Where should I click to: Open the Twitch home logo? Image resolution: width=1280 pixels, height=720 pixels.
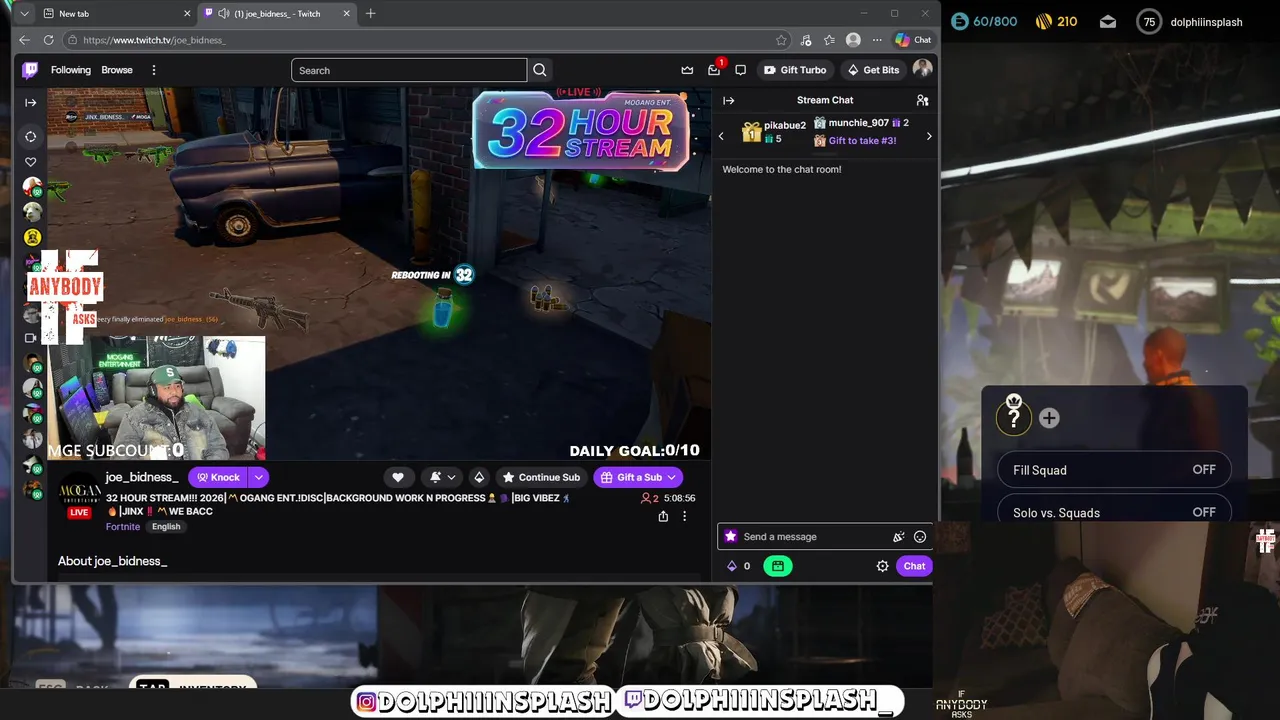pos(31,70)
